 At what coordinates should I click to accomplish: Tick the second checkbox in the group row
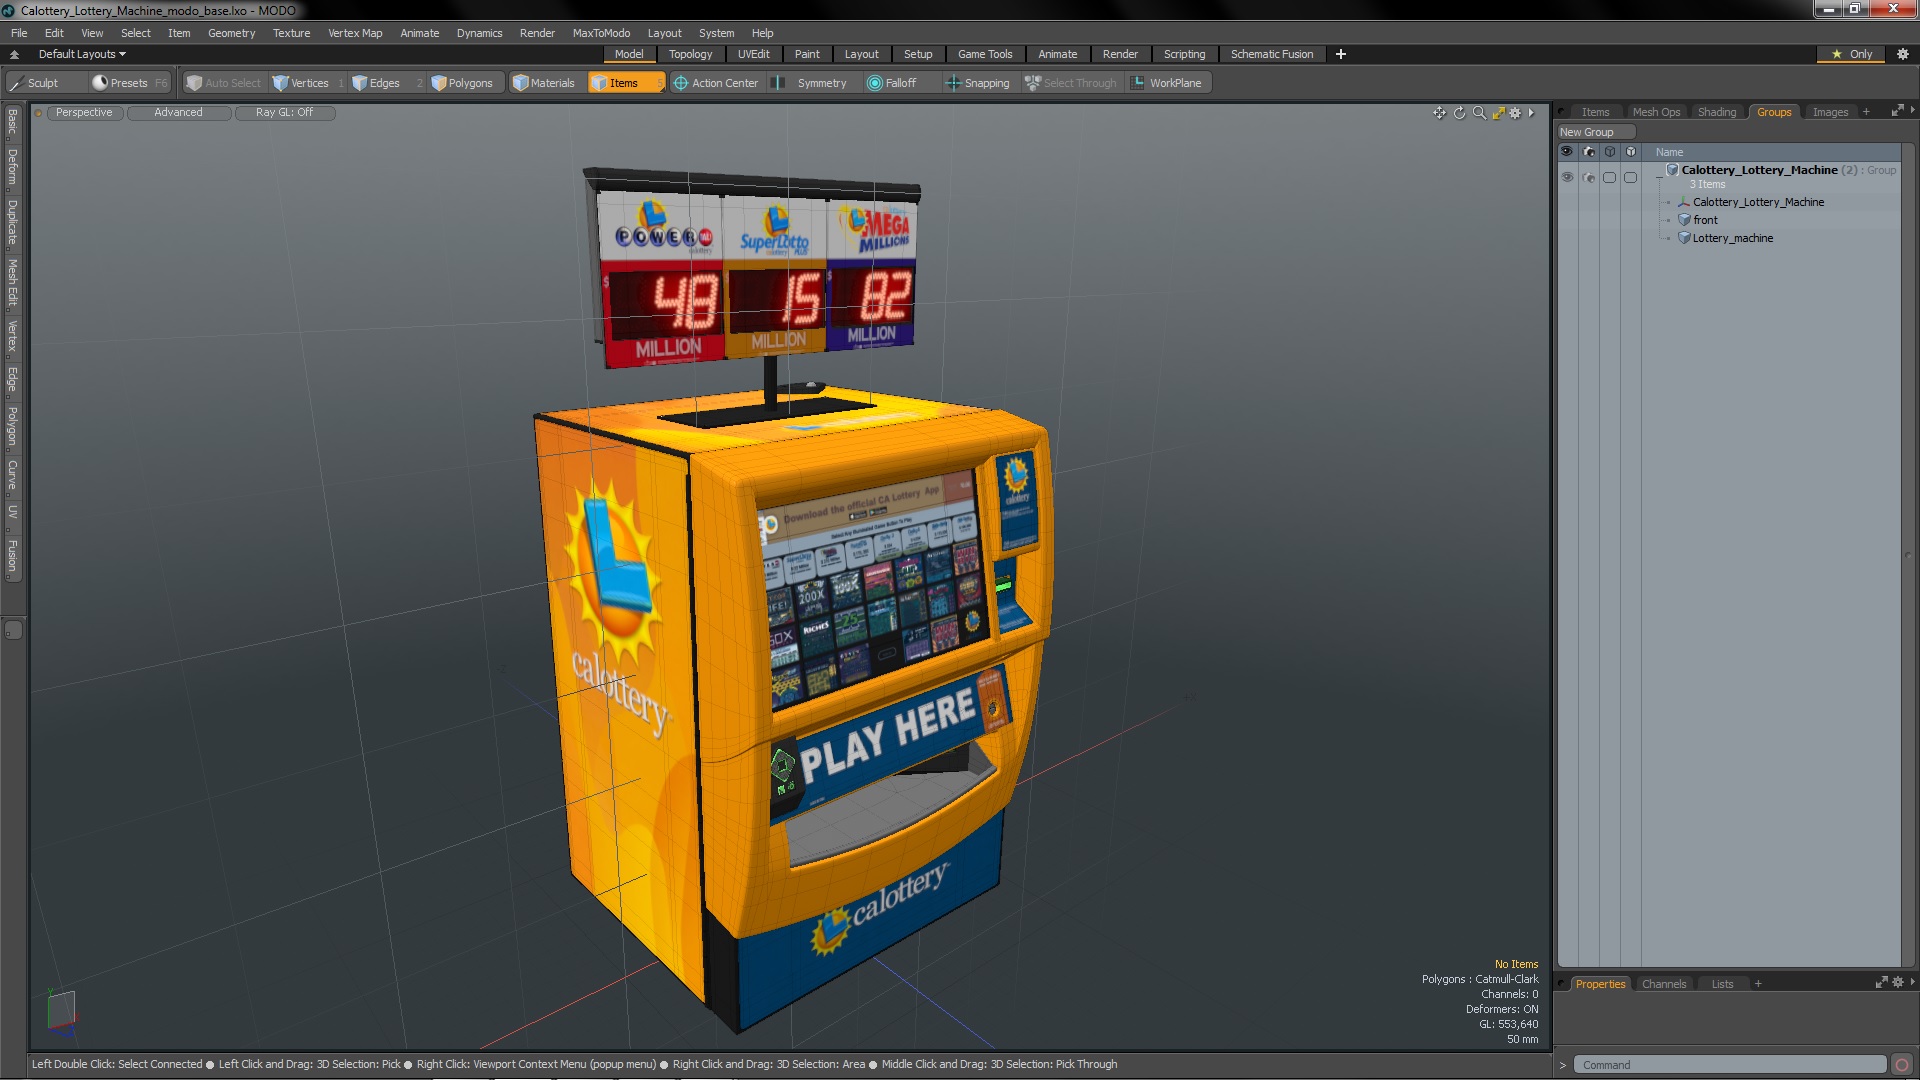1630,177
